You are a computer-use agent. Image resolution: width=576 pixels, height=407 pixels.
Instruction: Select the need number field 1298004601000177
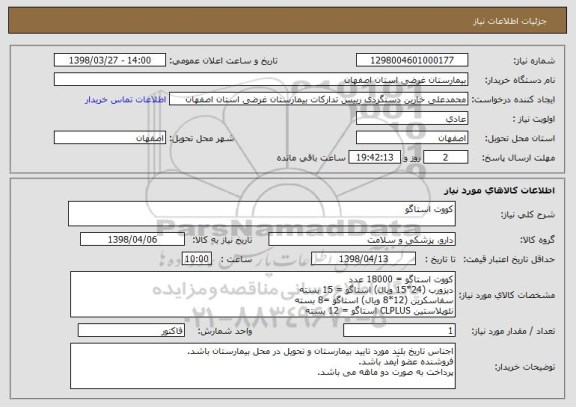[x=412, y=60]
